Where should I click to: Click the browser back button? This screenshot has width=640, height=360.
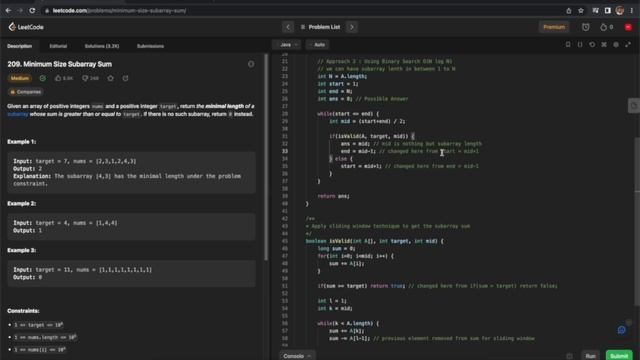[8, 11]
